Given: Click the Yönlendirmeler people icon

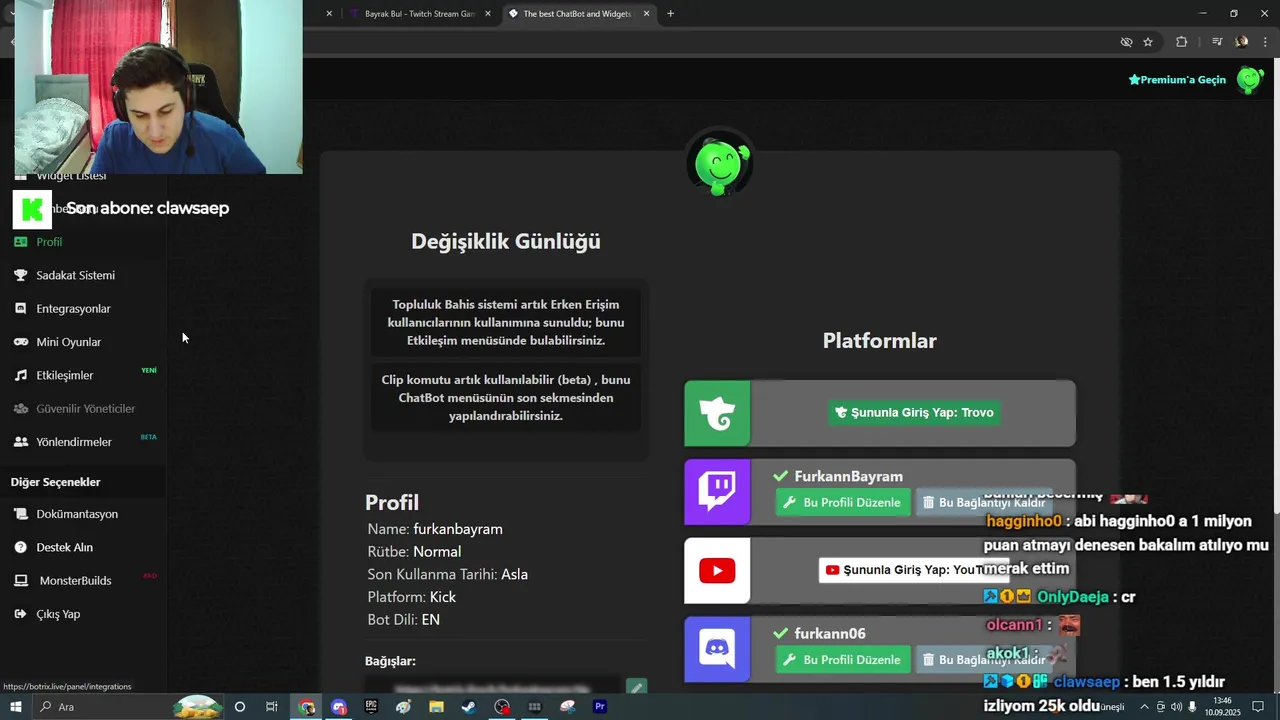Looking at the screenshot, I should coord(20,442).
